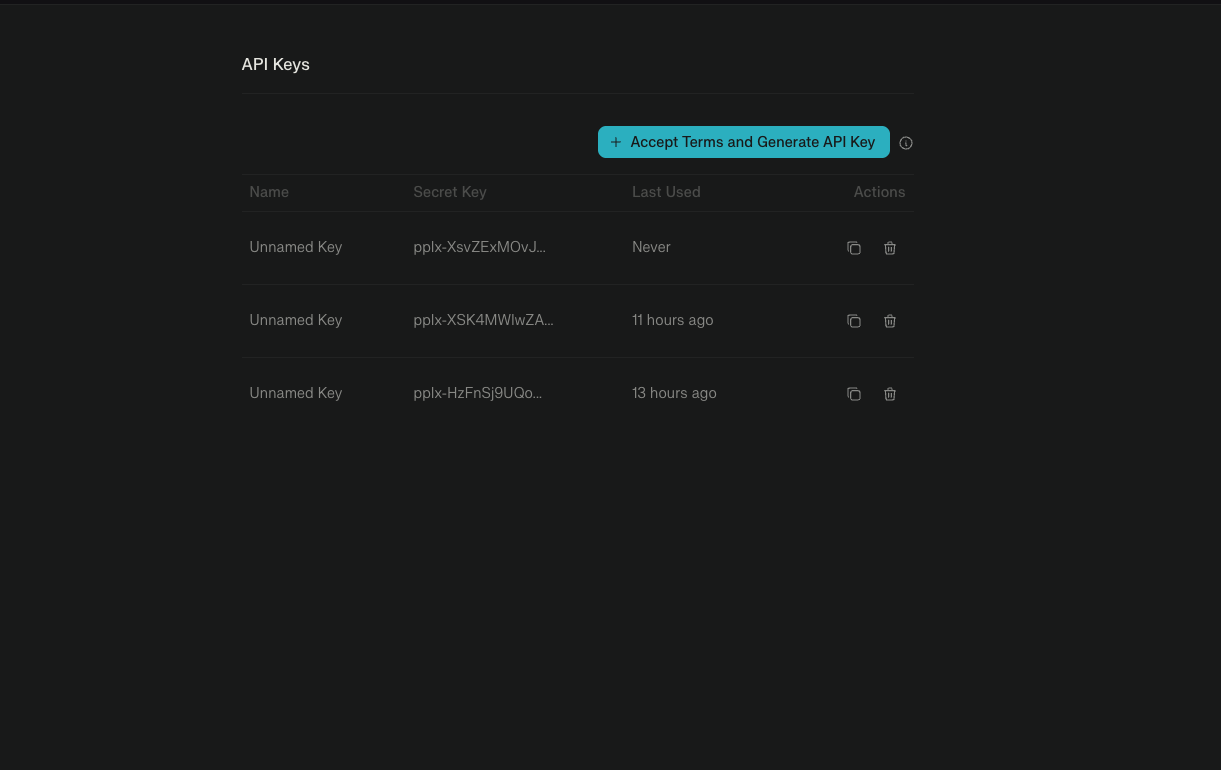
Task: Click the truncated pplx-XsvZExMOvJ key text
Action: point(479,247)
